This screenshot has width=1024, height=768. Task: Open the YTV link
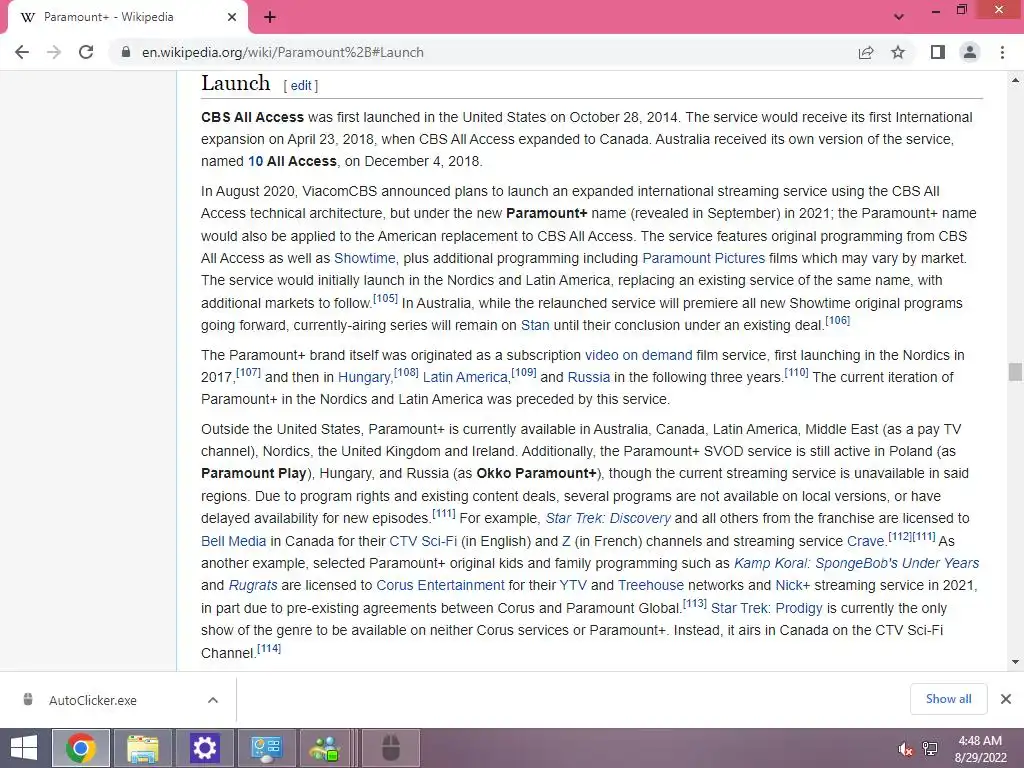[573, 586]
